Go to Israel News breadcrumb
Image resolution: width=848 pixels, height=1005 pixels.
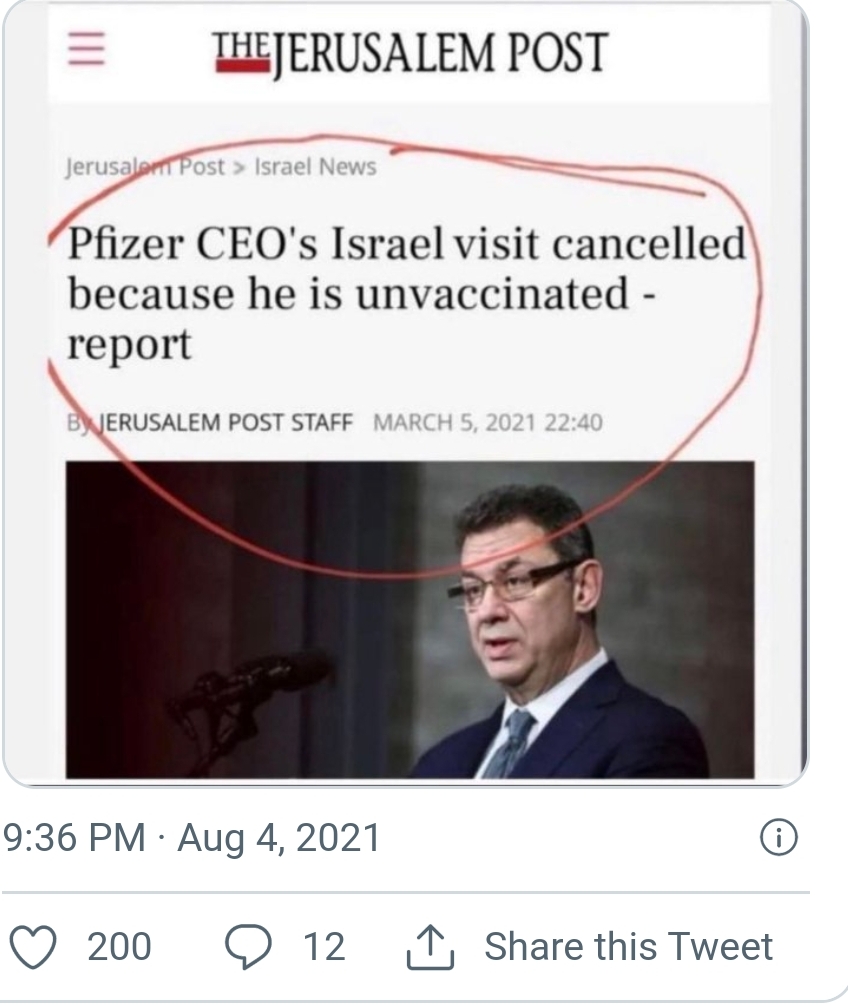(x=315, y=167)
